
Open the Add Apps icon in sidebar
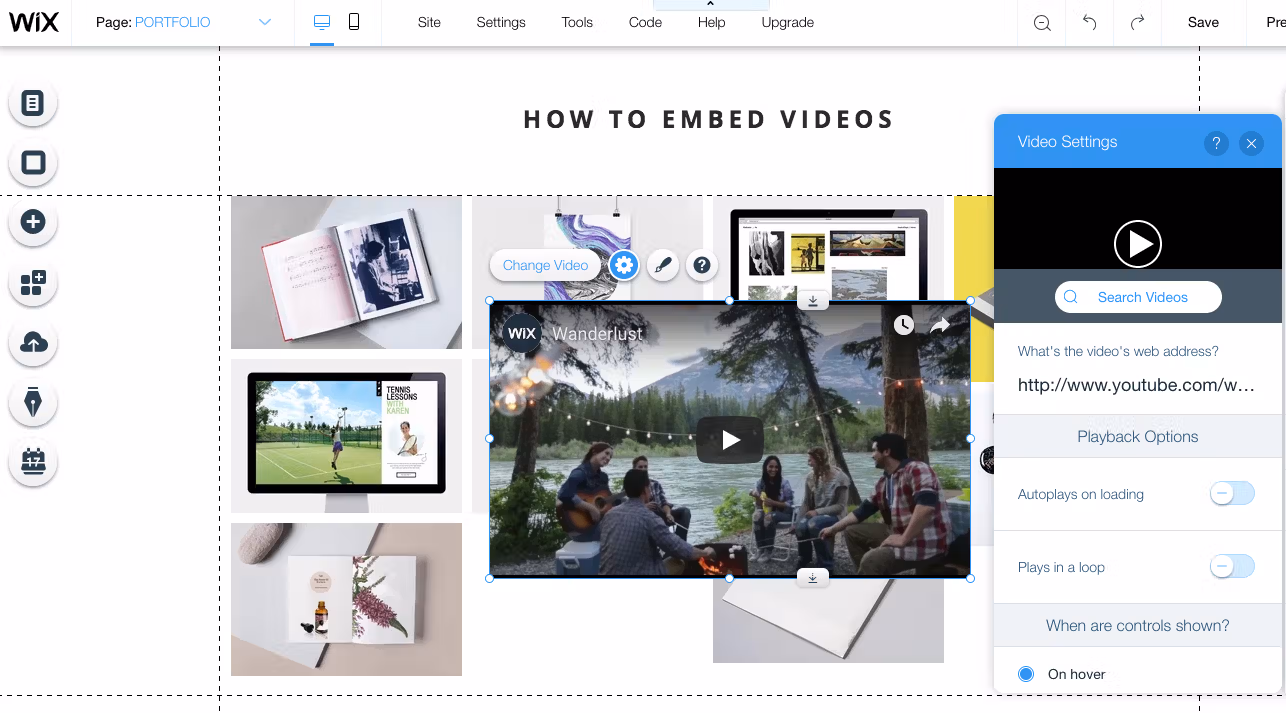click(x=33, y=283)
